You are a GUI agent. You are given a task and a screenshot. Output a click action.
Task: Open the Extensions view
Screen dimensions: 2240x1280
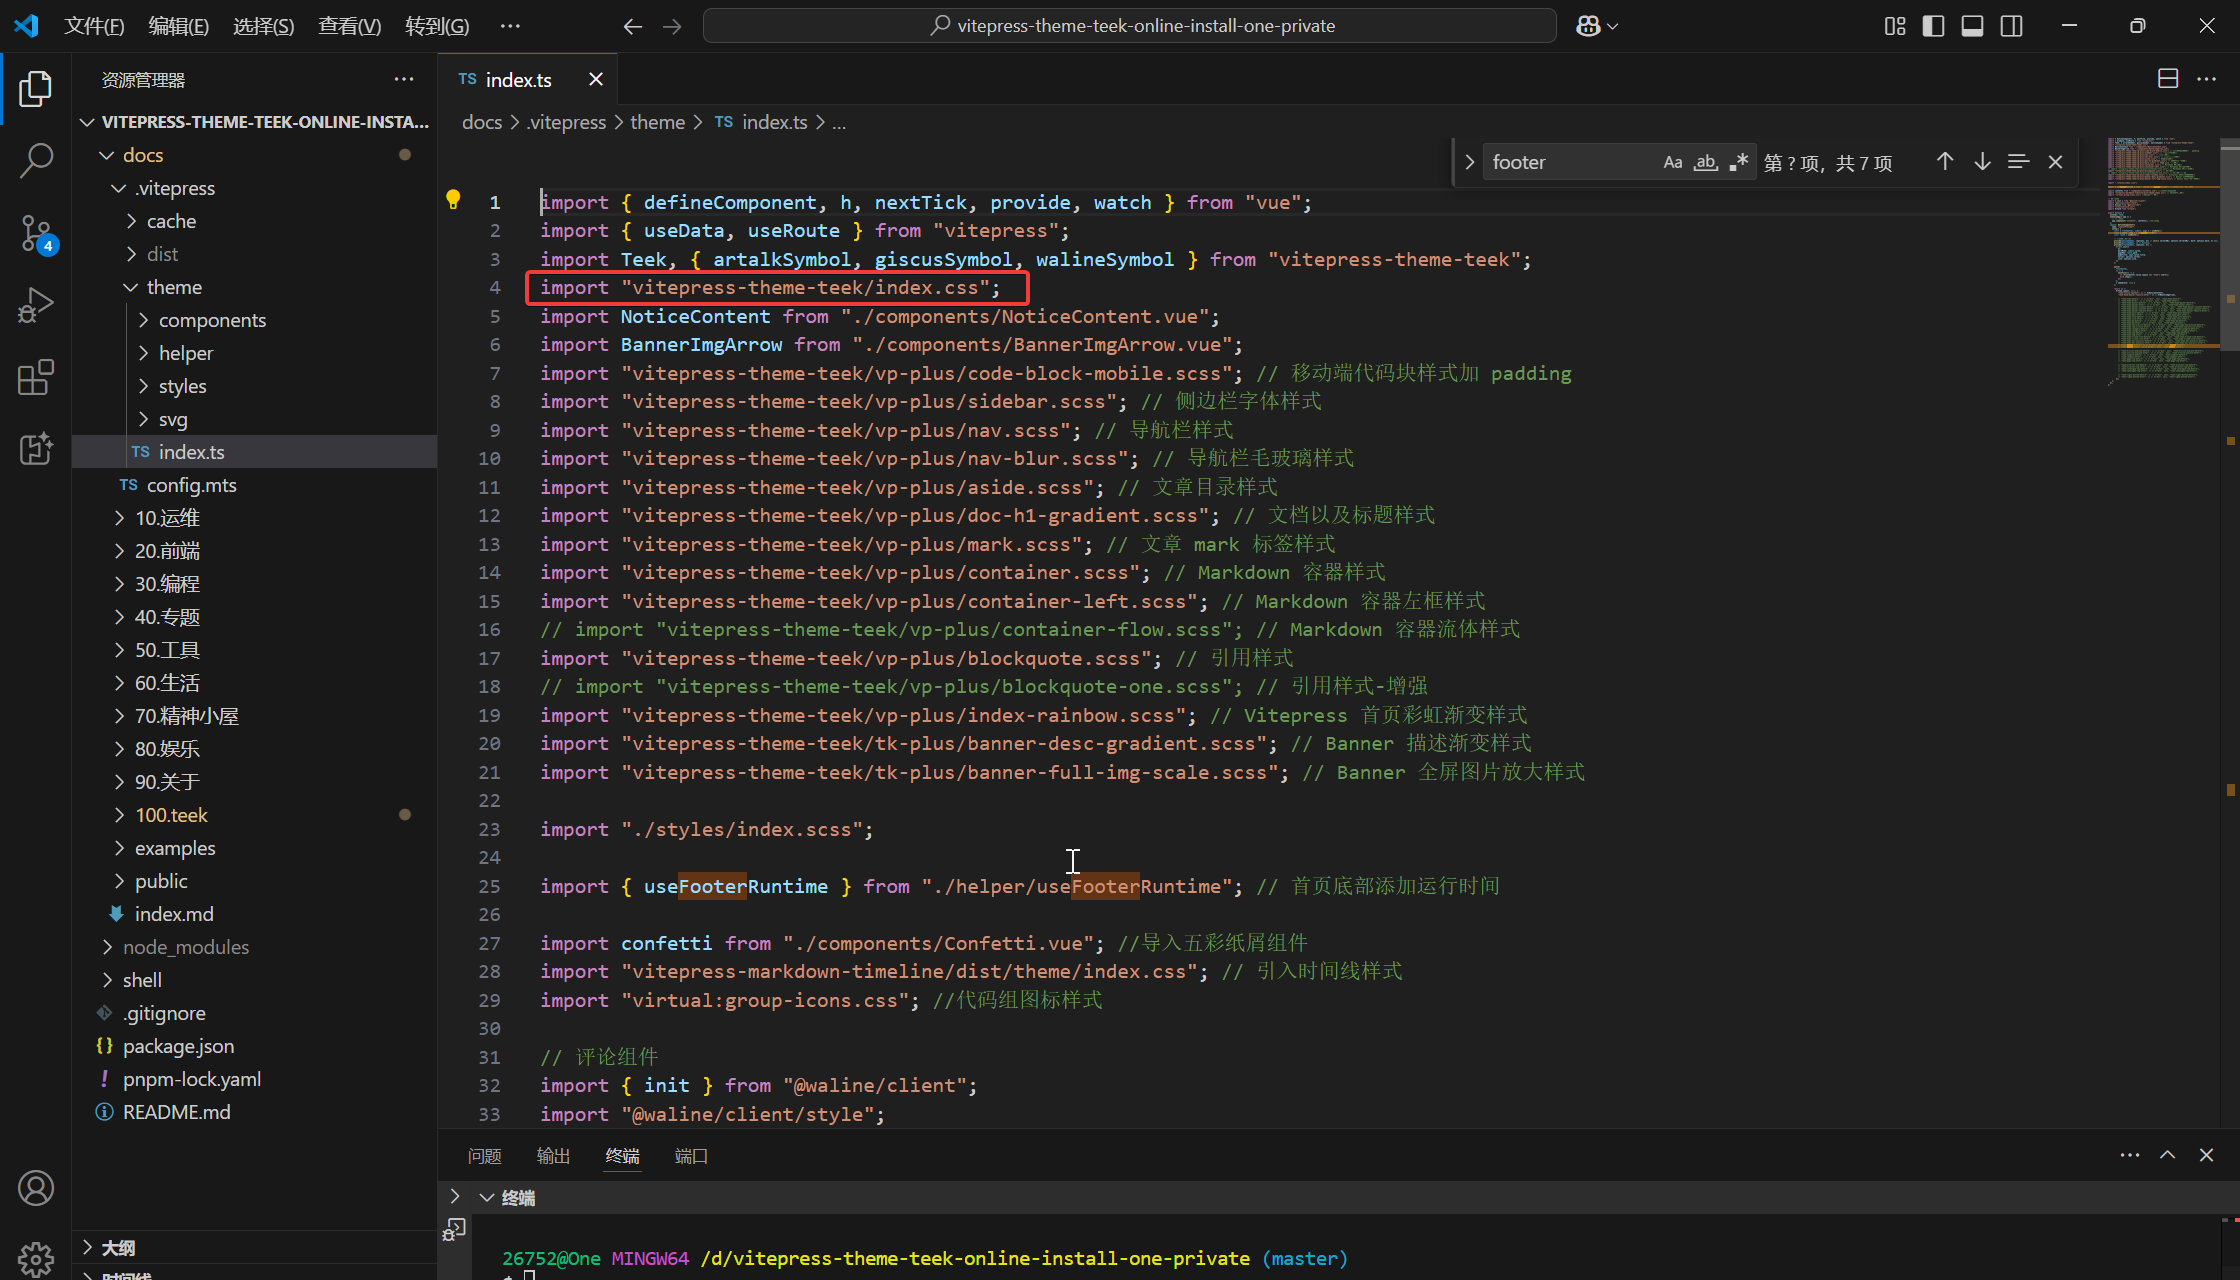coord(36,377)
